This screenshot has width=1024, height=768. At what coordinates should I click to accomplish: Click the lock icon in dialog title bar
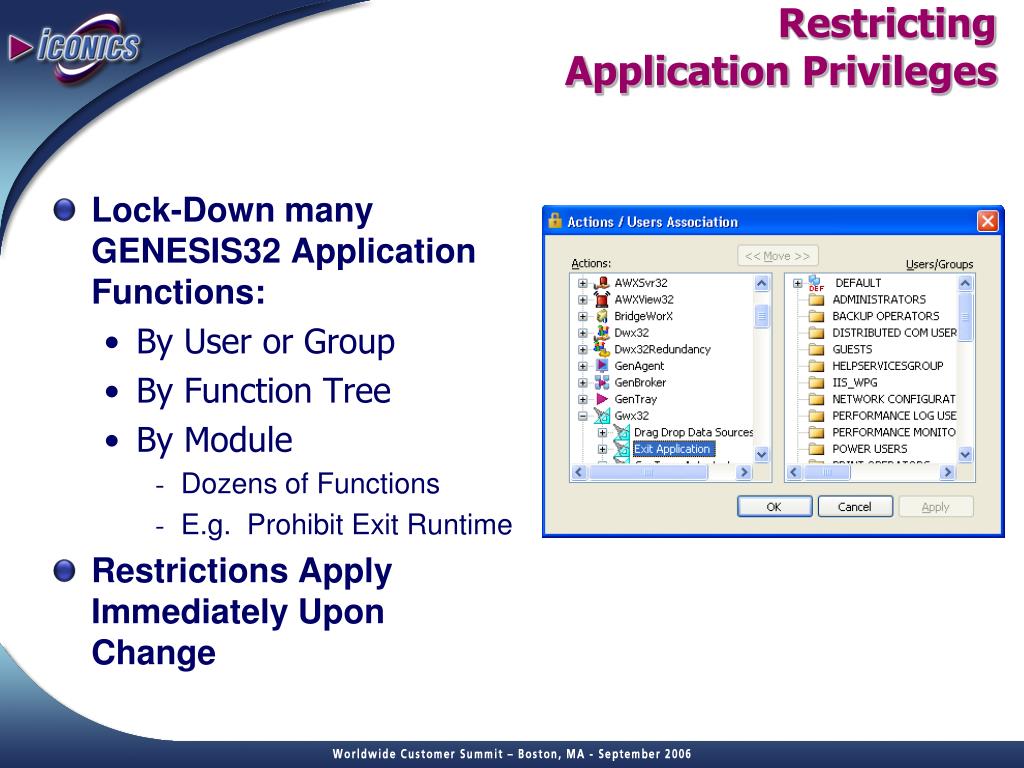click(x=555, y=221)
